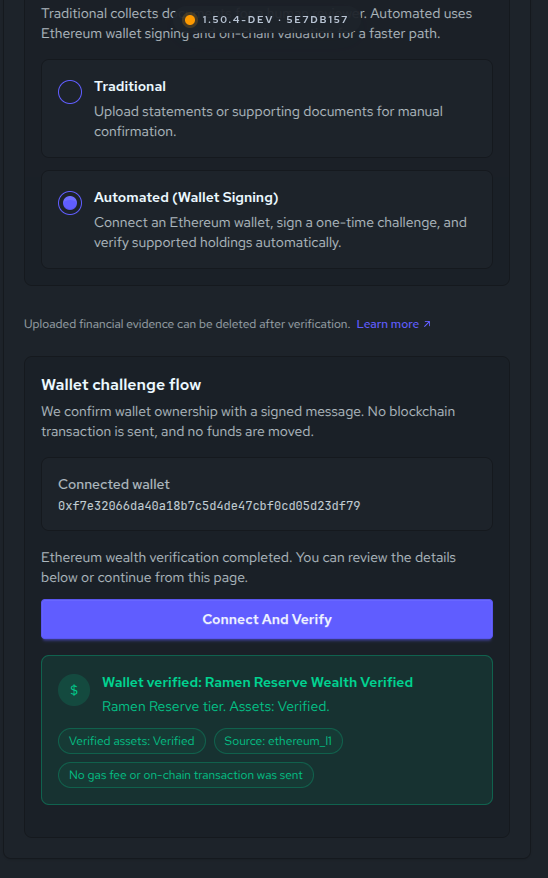Click the Connected wallet label
The image size is (548, 878).
(114, 484)
